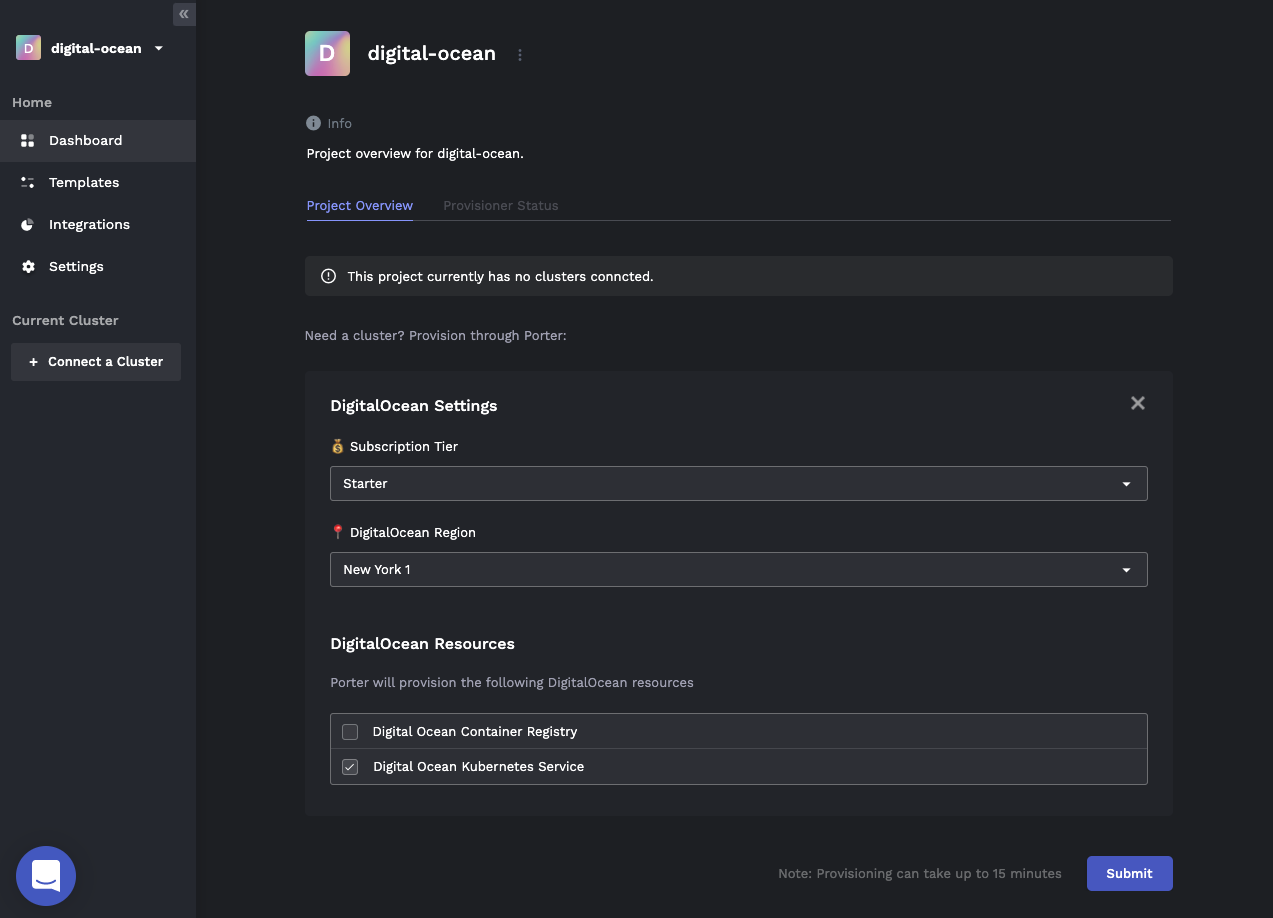This screenshot has width=1273, height=918.
Task: Open the project options three-dot menu
Action: point(520,55)
